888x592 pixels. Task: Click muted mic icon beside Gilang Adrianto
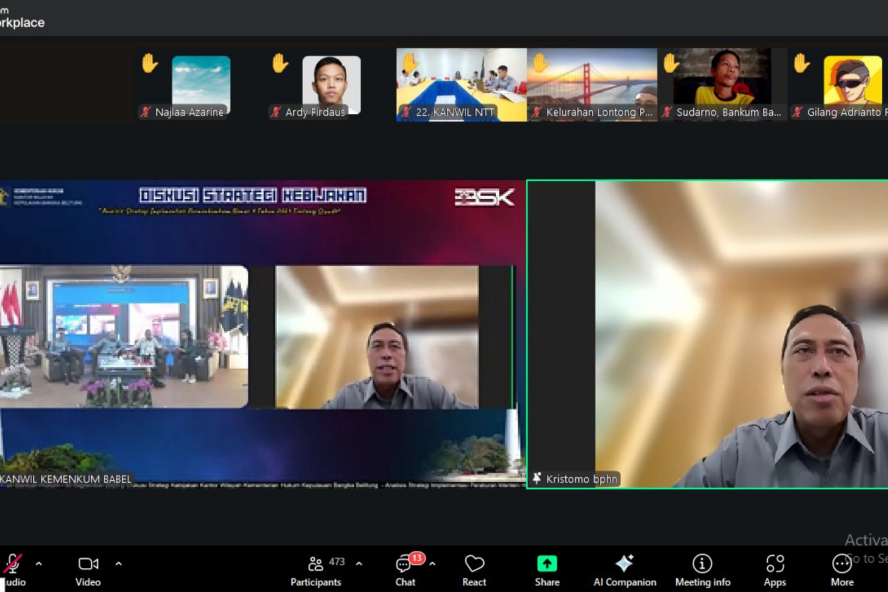coord(797,112)
